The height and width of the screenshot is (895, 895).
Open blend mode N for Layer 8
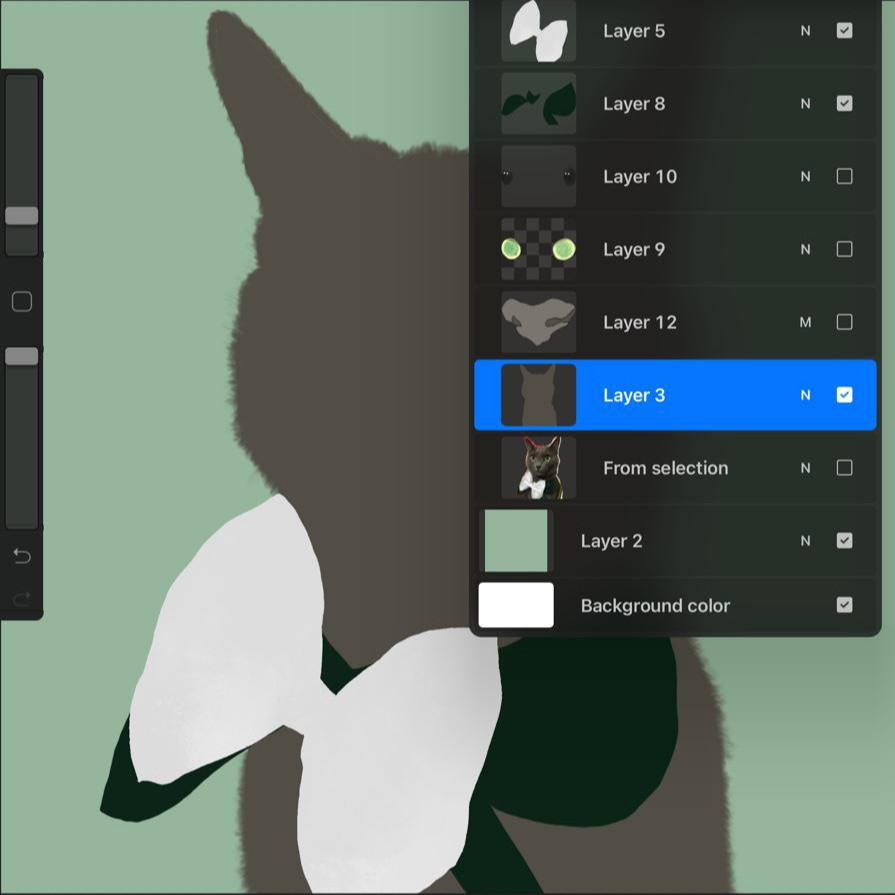(805, 104)
